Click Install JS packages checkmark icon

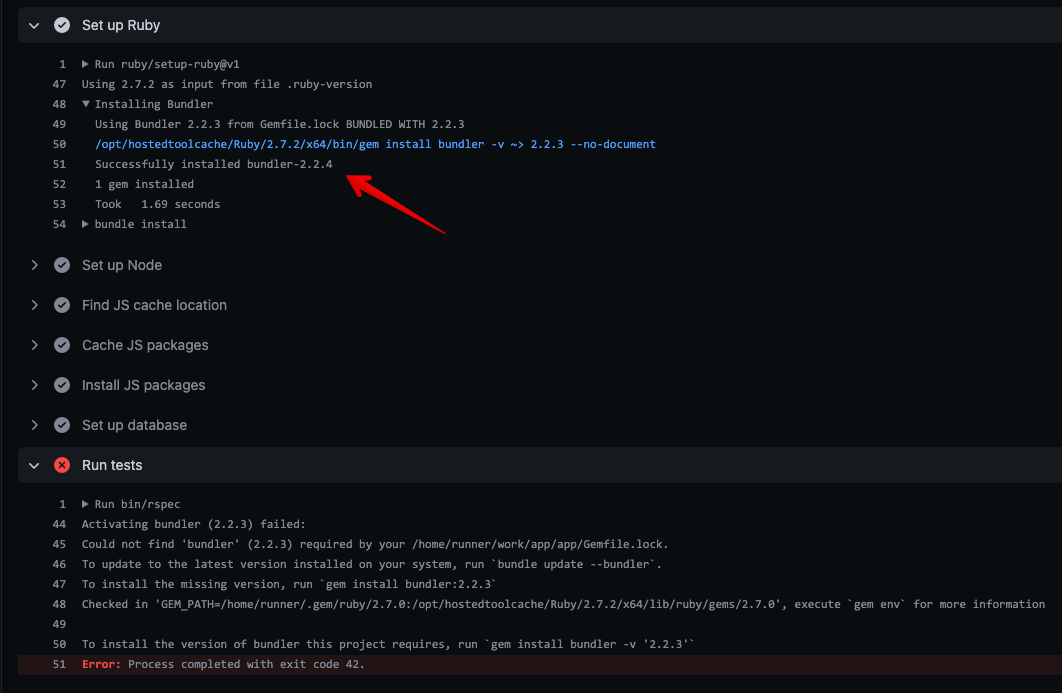(x=62, y=385)
